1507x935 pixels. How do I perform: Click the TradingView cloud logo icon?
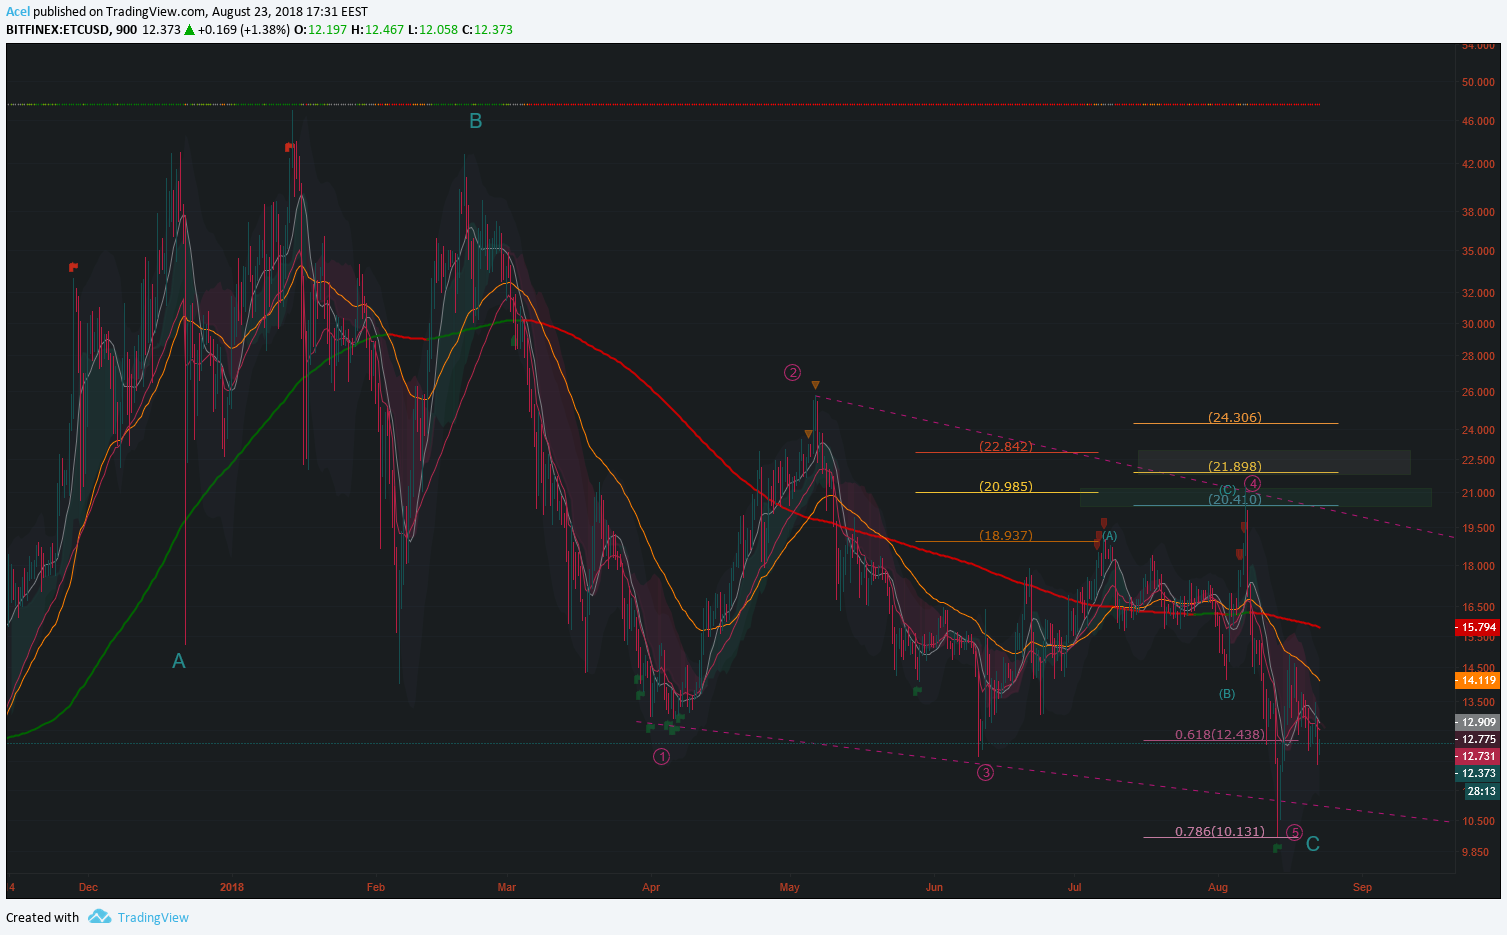tap(99, 916)
